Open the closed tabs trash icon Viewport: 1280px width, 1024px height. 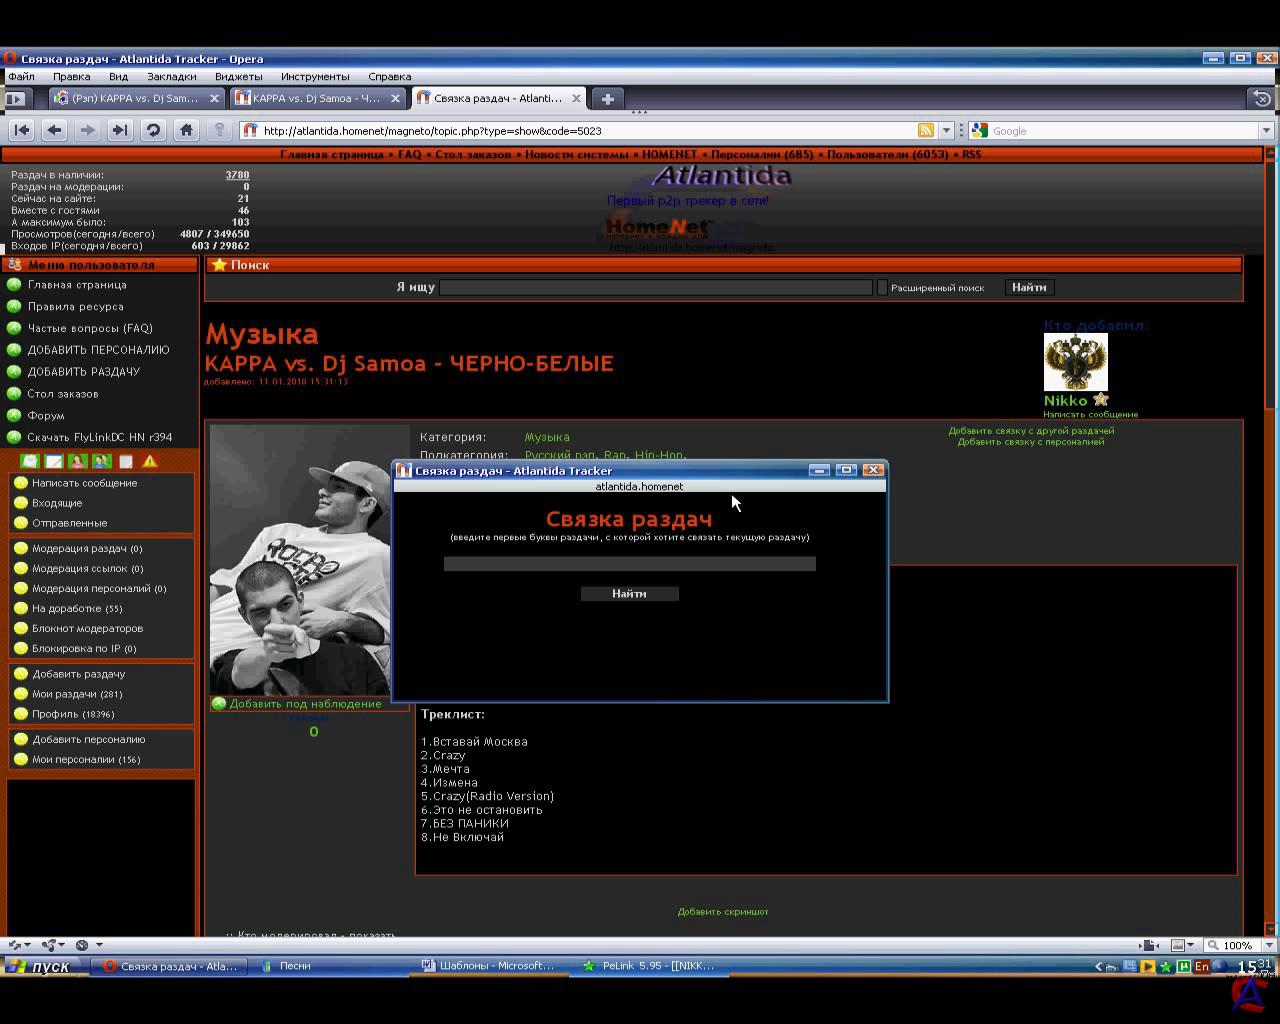click(x=1262, y=98)
